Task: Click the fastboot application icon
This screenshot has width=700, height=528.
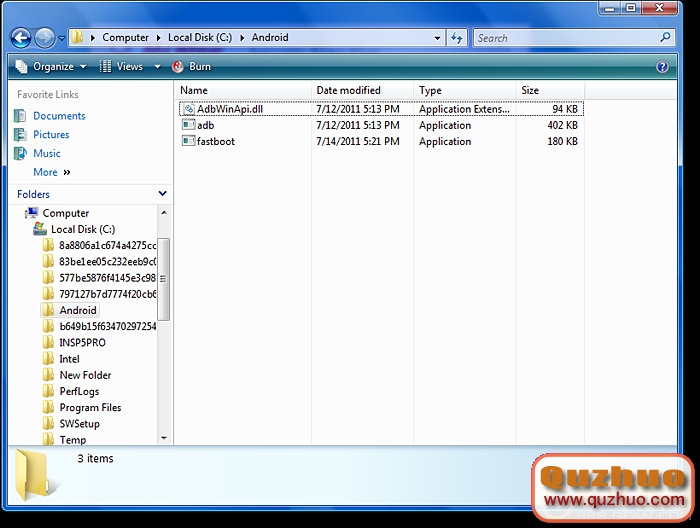Action: pyautogui.click(x=188, y=141)
